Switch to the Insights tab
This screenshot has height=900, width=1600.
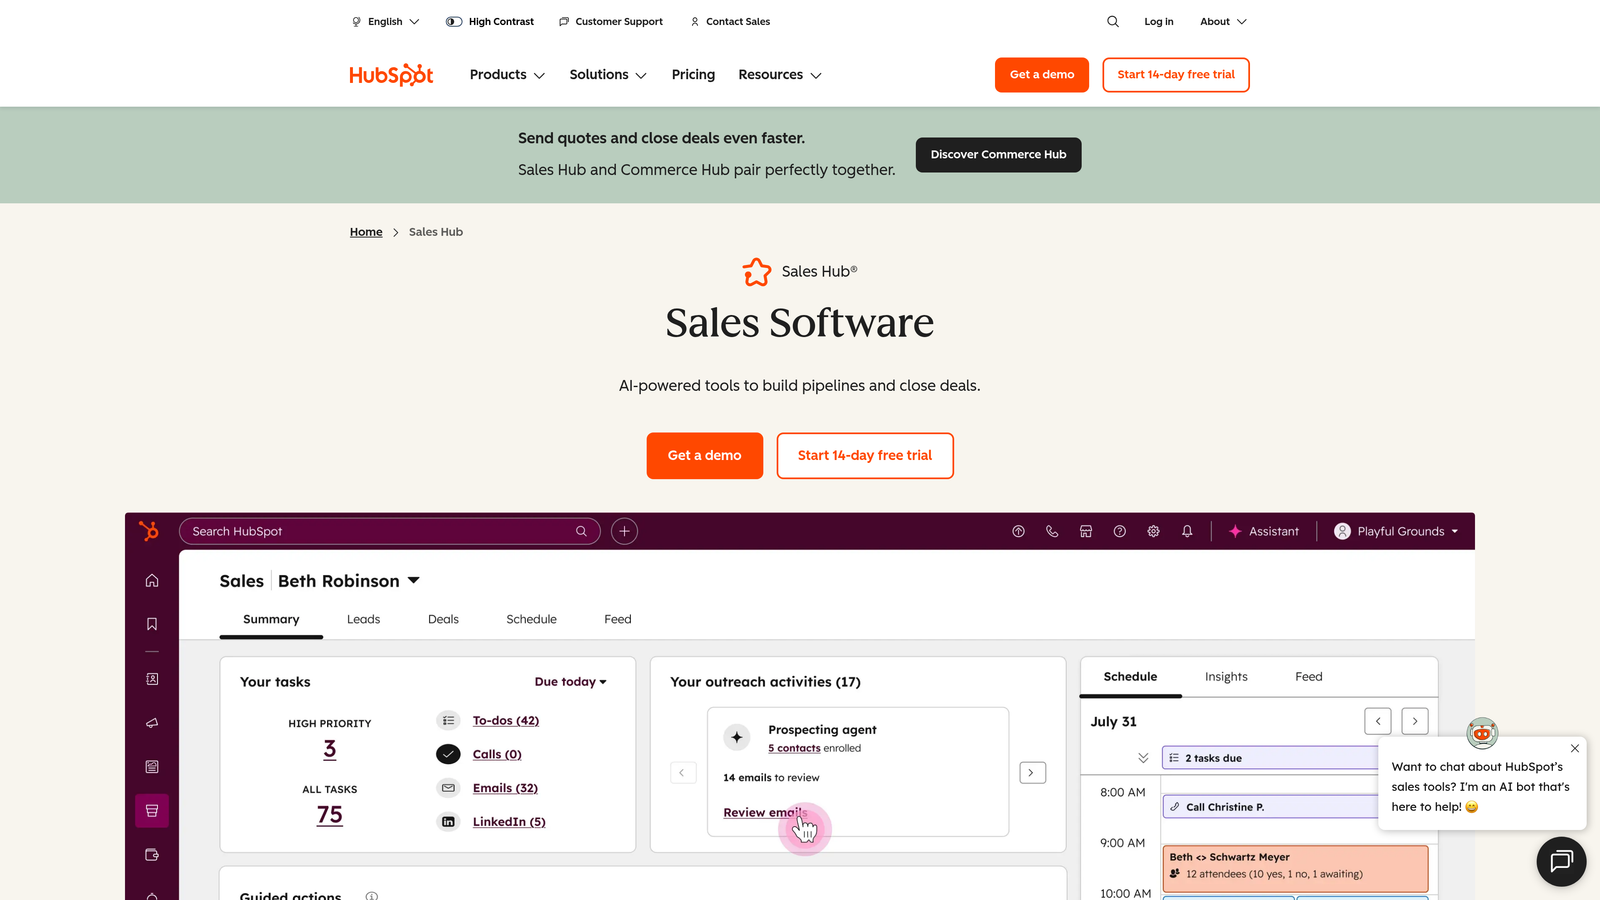(1226, 676)
